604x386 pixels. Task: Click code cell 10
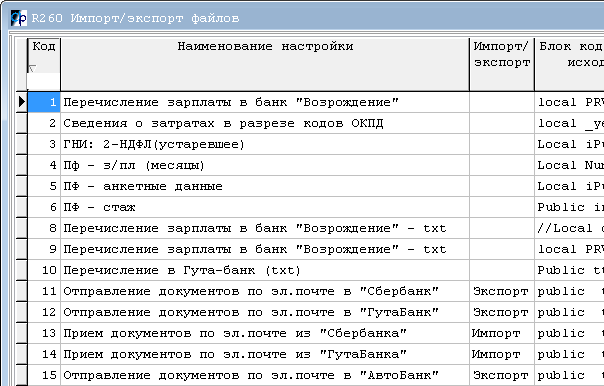click(x=44, y=270)
